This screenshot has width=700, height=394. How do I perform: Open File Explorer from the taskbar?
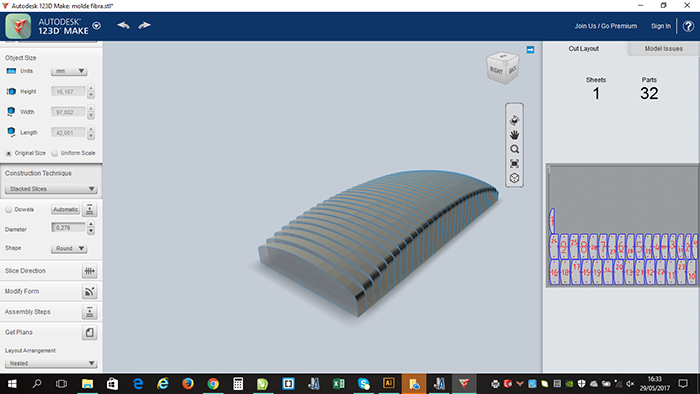(87, 384)
